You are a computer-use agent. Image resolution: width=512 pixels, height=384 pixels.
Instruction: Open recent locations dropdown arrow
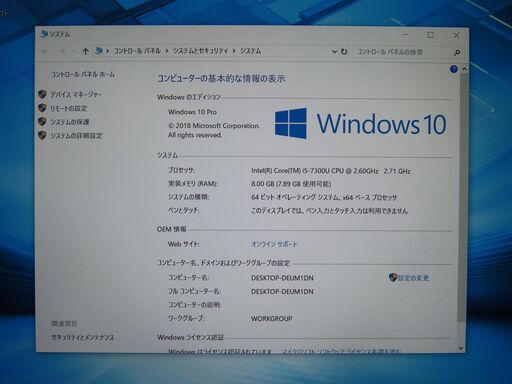[x=74, y=51]
